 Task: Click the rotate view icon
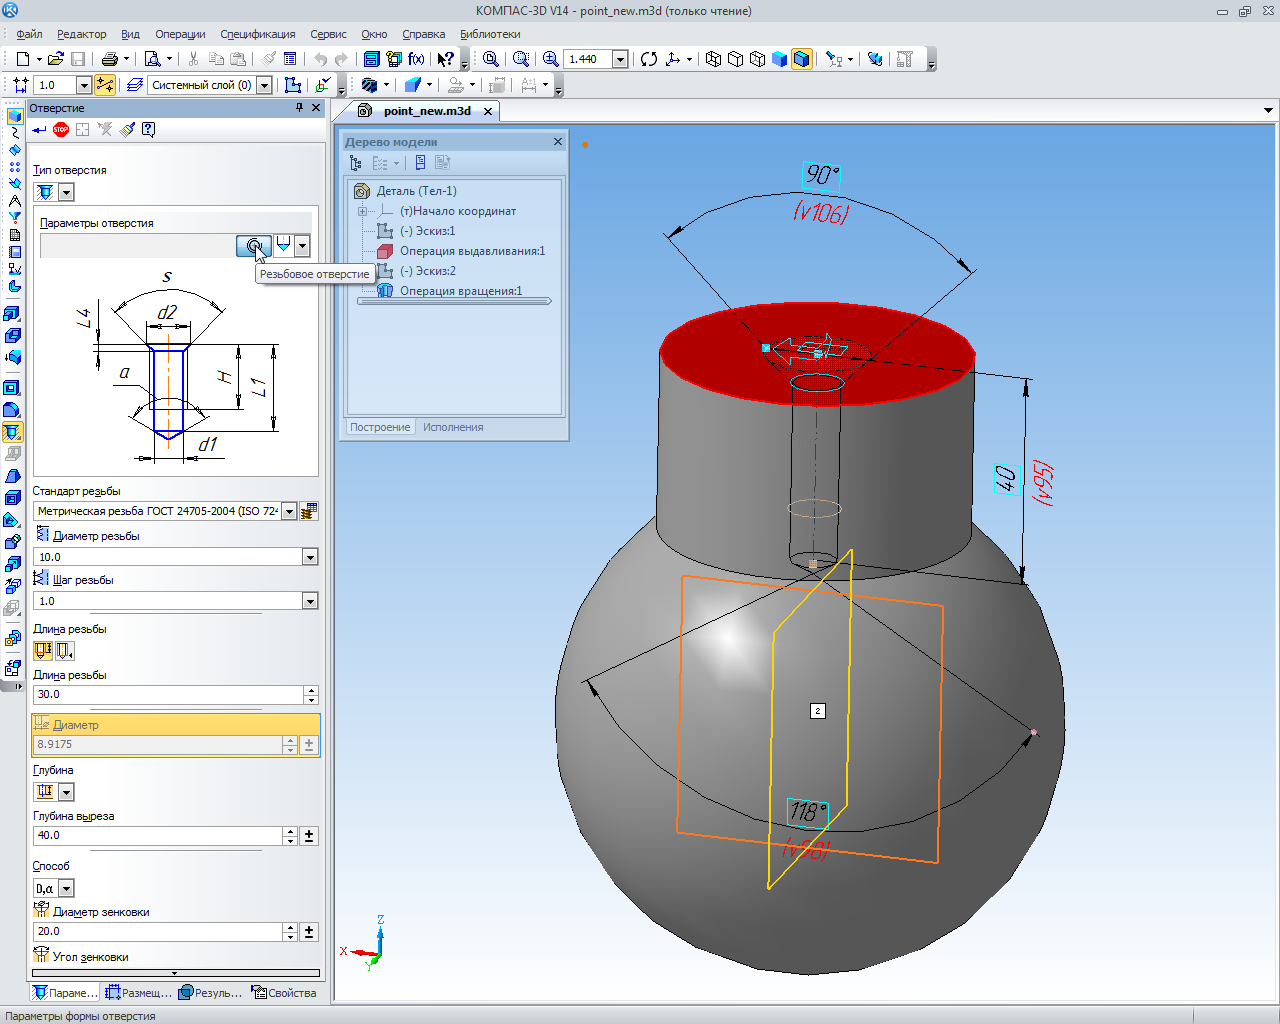(649, 59)
